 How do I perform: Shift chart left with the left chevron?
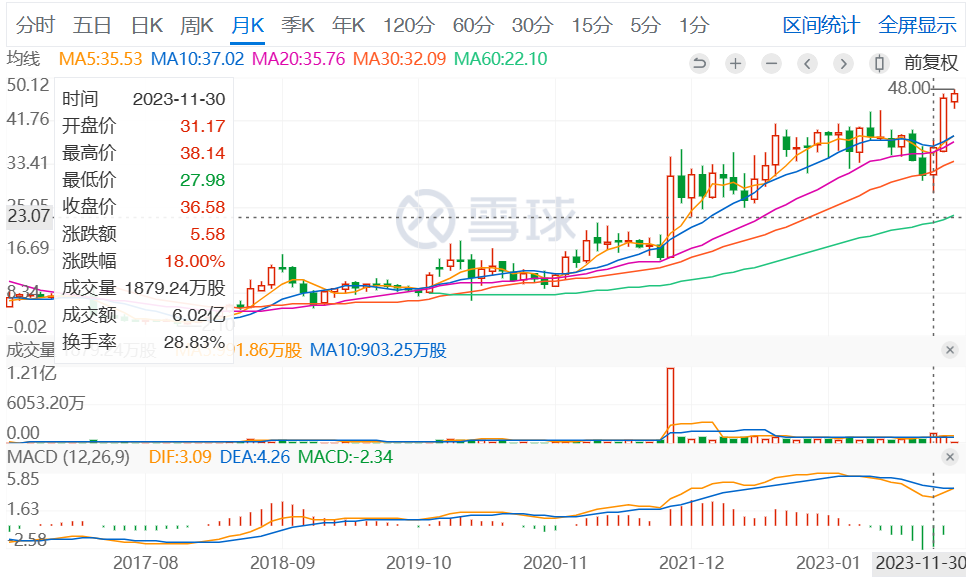(807, 63)
